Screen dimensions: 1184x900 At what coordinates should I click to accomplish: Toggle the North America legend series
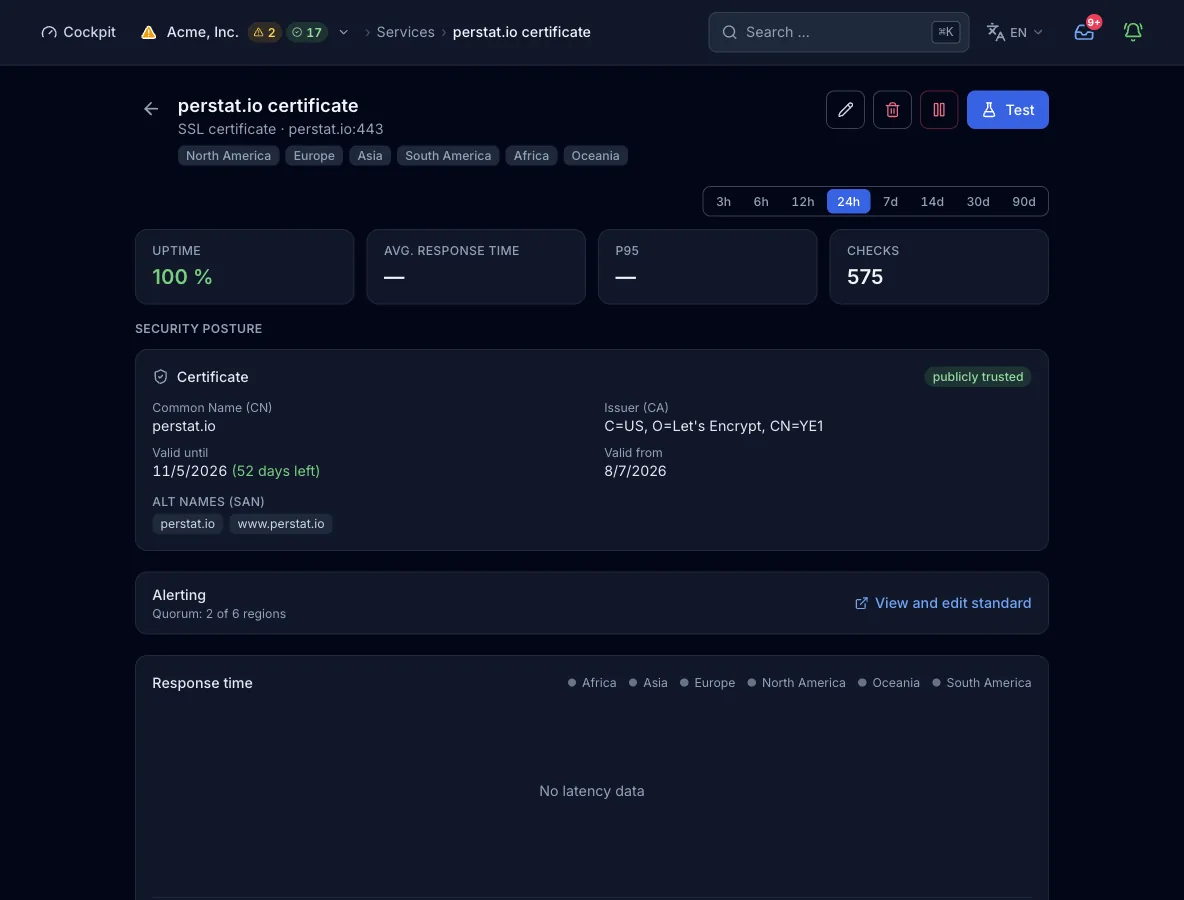click(796, 683)
